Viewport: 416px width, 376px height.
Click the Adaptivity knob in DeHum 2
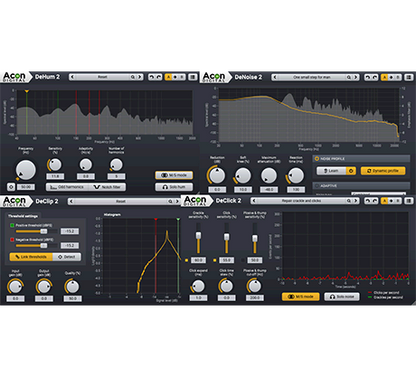(86, 165)
